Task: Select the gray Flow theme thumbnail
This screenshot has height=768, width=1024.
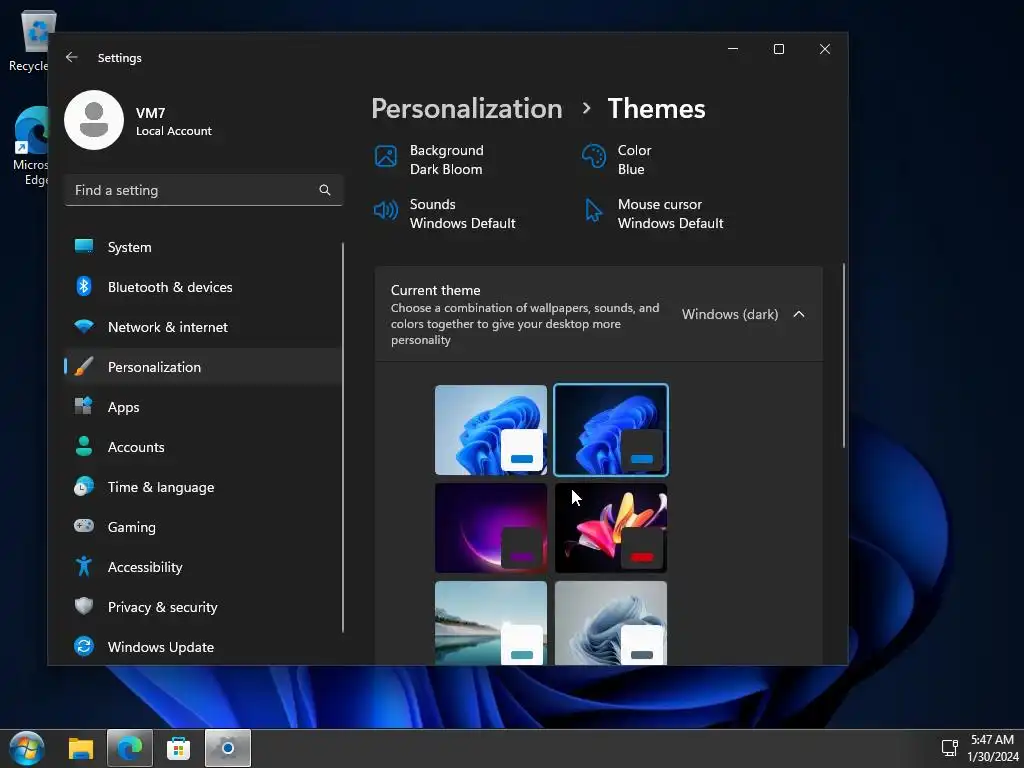Action: (x=611, y=623)
